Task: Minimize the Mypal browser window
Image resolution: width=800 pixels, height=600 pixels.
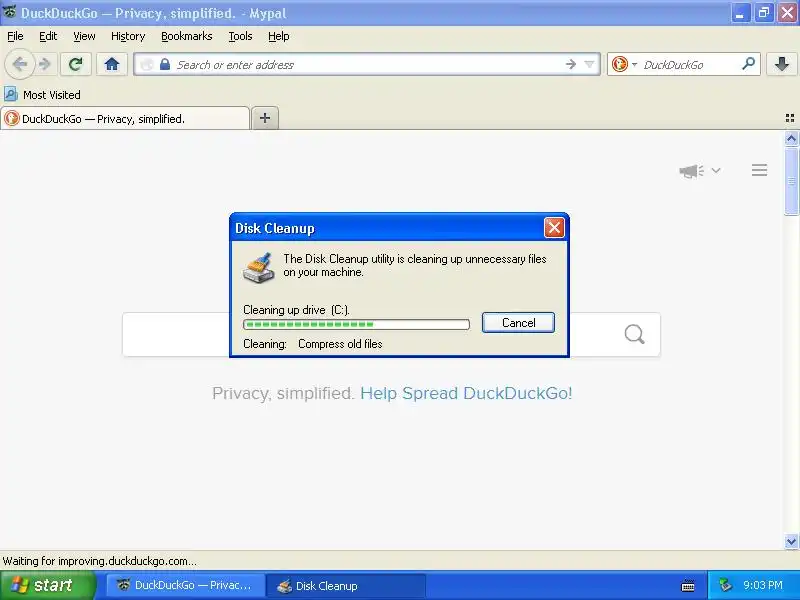Action: [741, 13]
